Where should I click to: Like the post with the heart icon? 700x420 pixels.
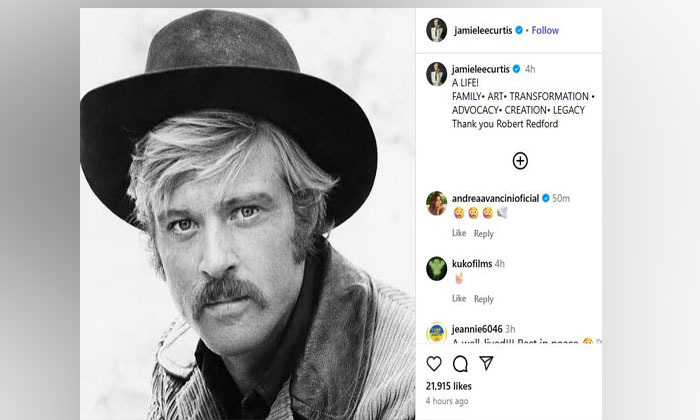[x=434, y=362]
